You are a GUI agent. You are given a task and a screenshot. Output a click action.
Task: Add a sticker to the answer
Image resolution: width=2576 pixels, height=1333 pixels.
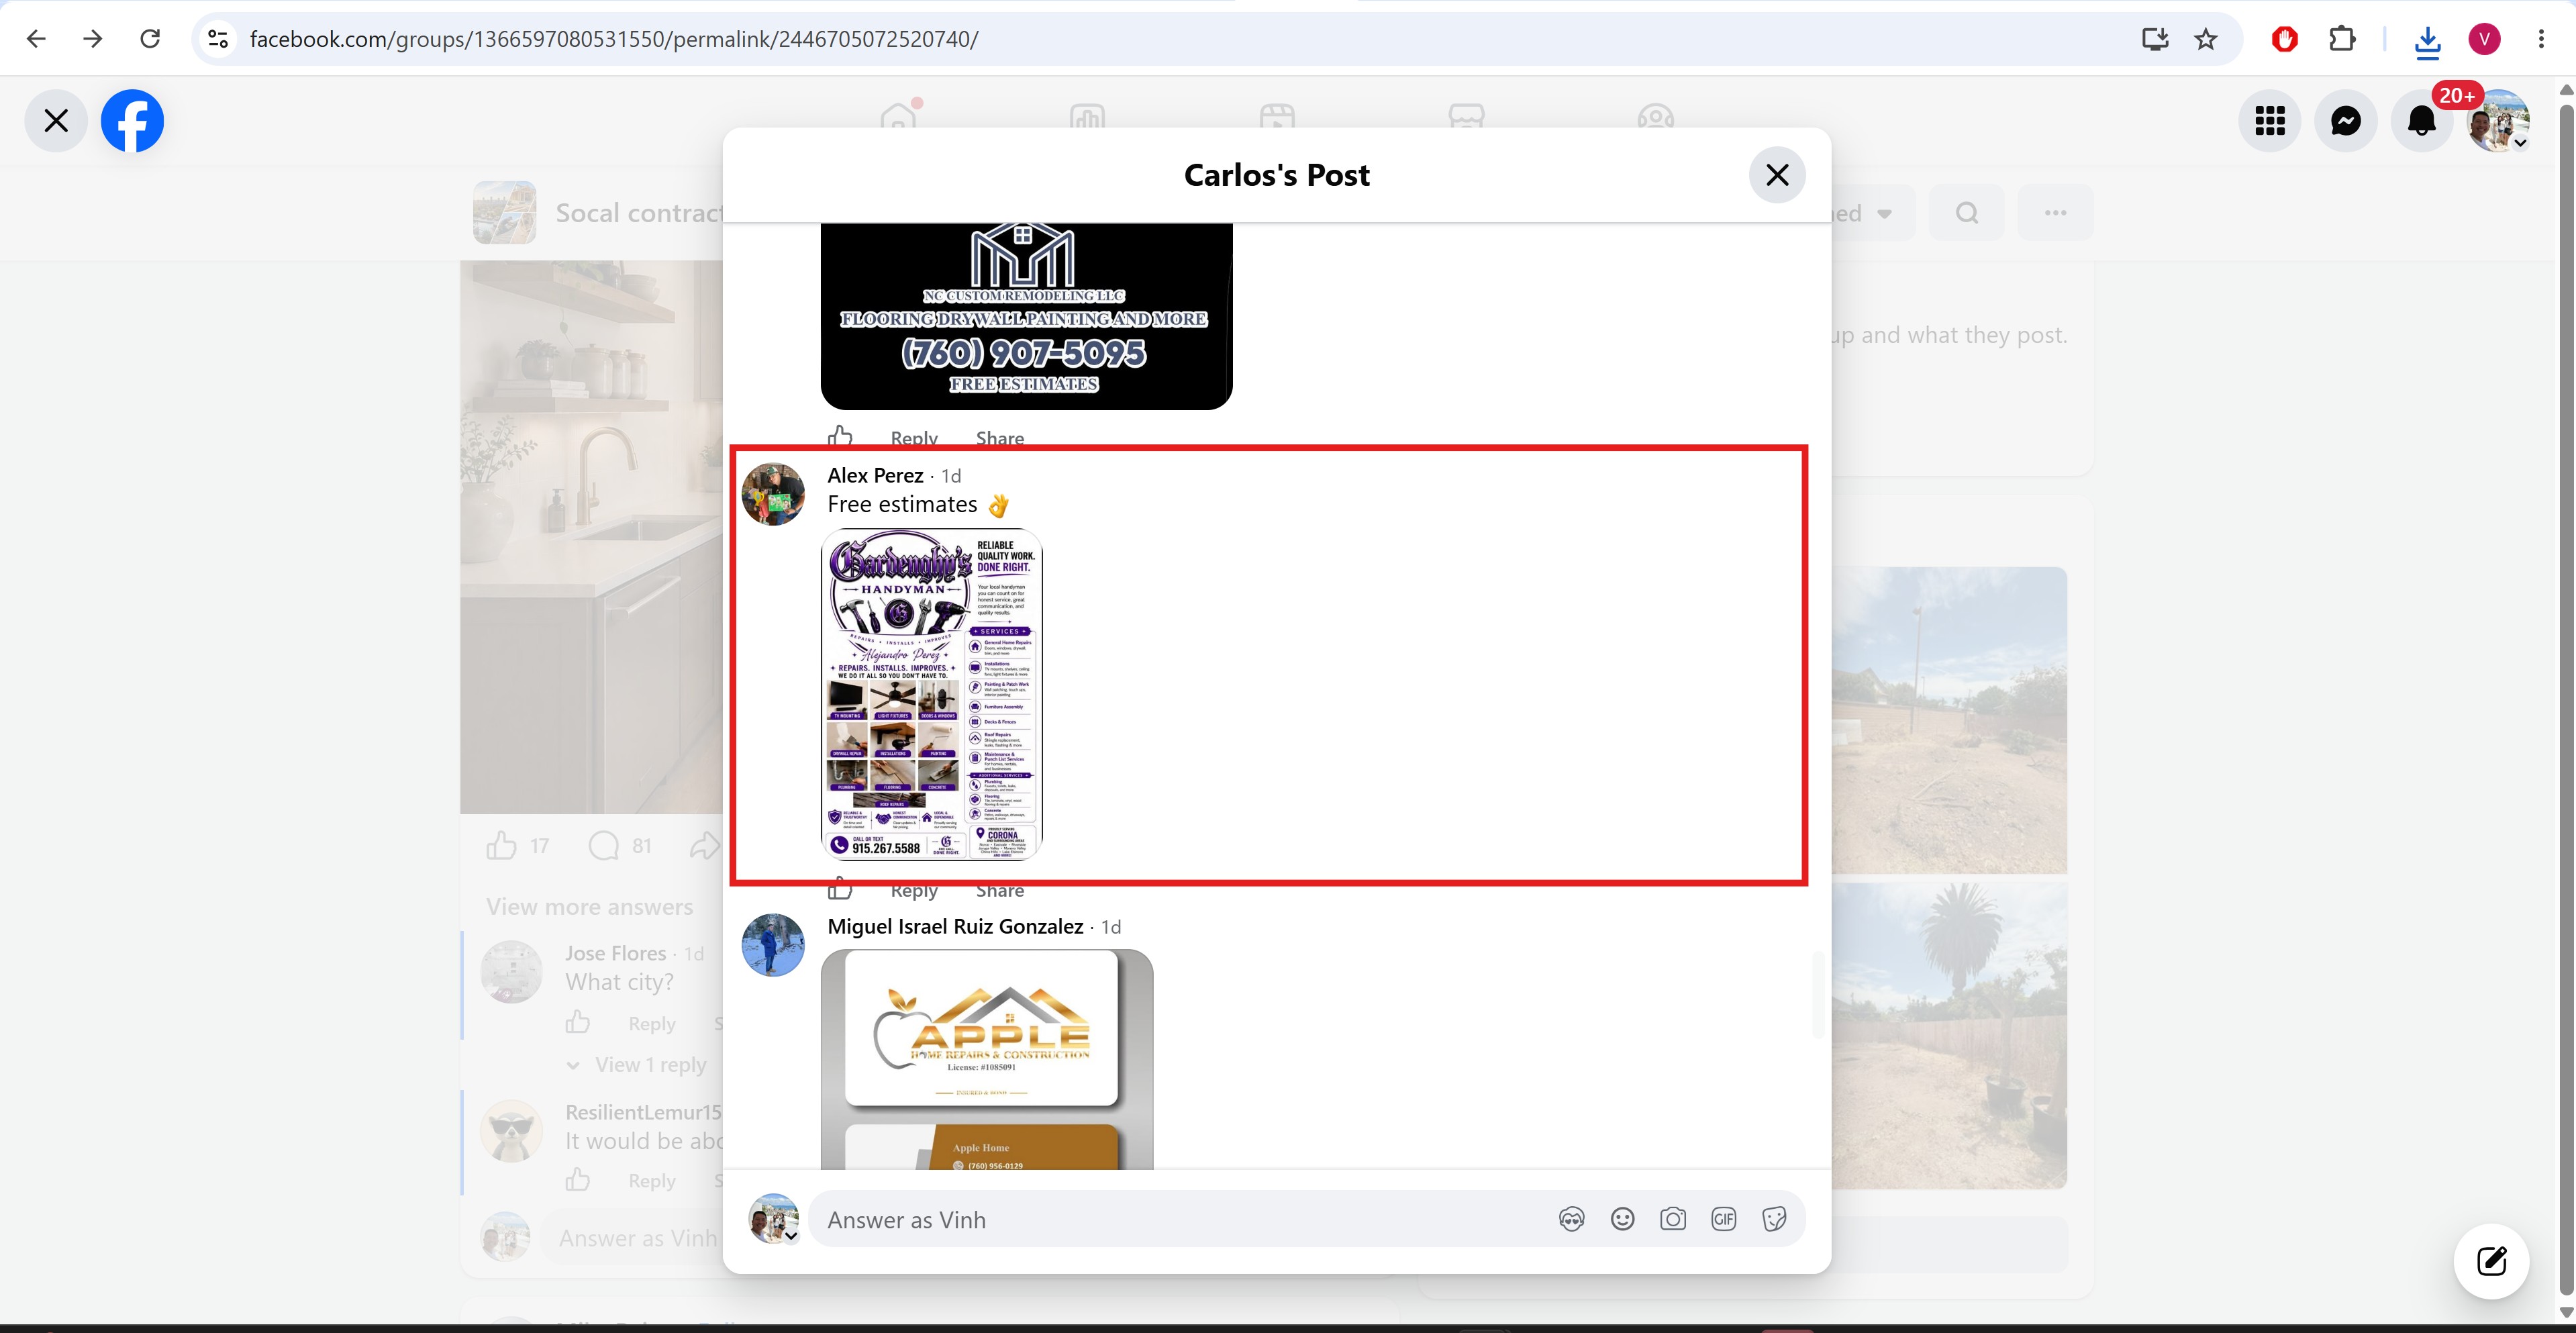click(1774, 1219)
